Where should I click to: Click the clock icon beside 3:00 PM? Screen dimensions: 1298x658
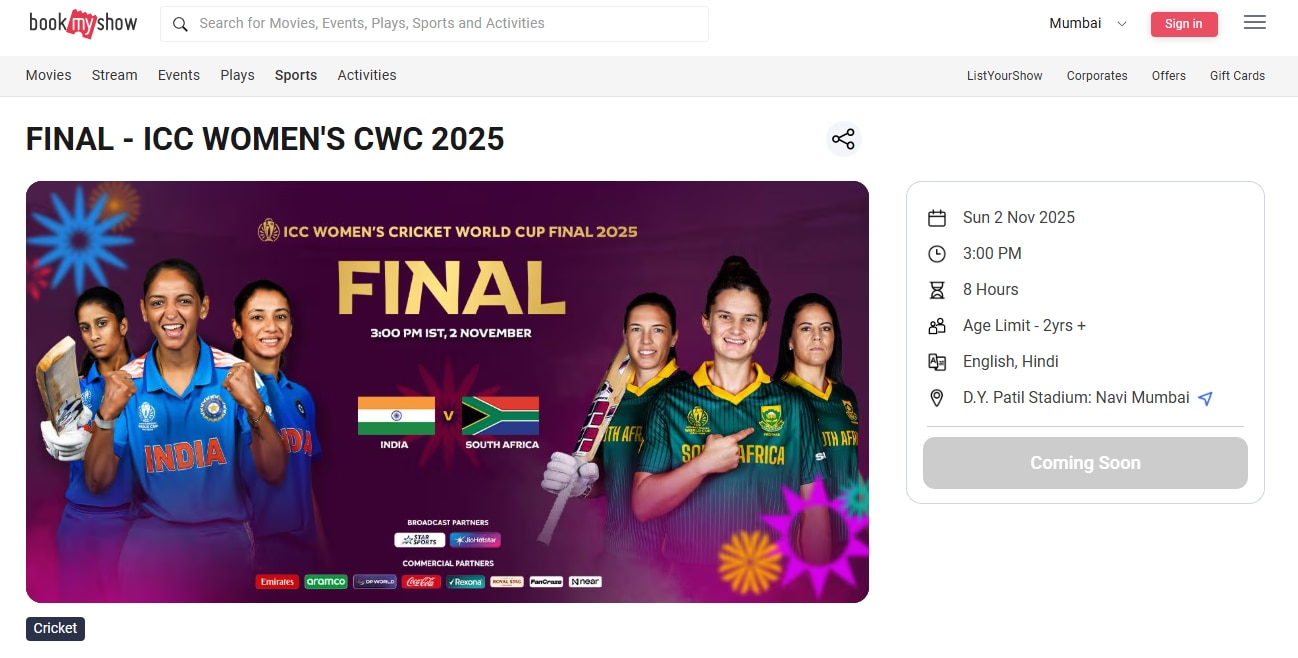(x=937, y=254)
